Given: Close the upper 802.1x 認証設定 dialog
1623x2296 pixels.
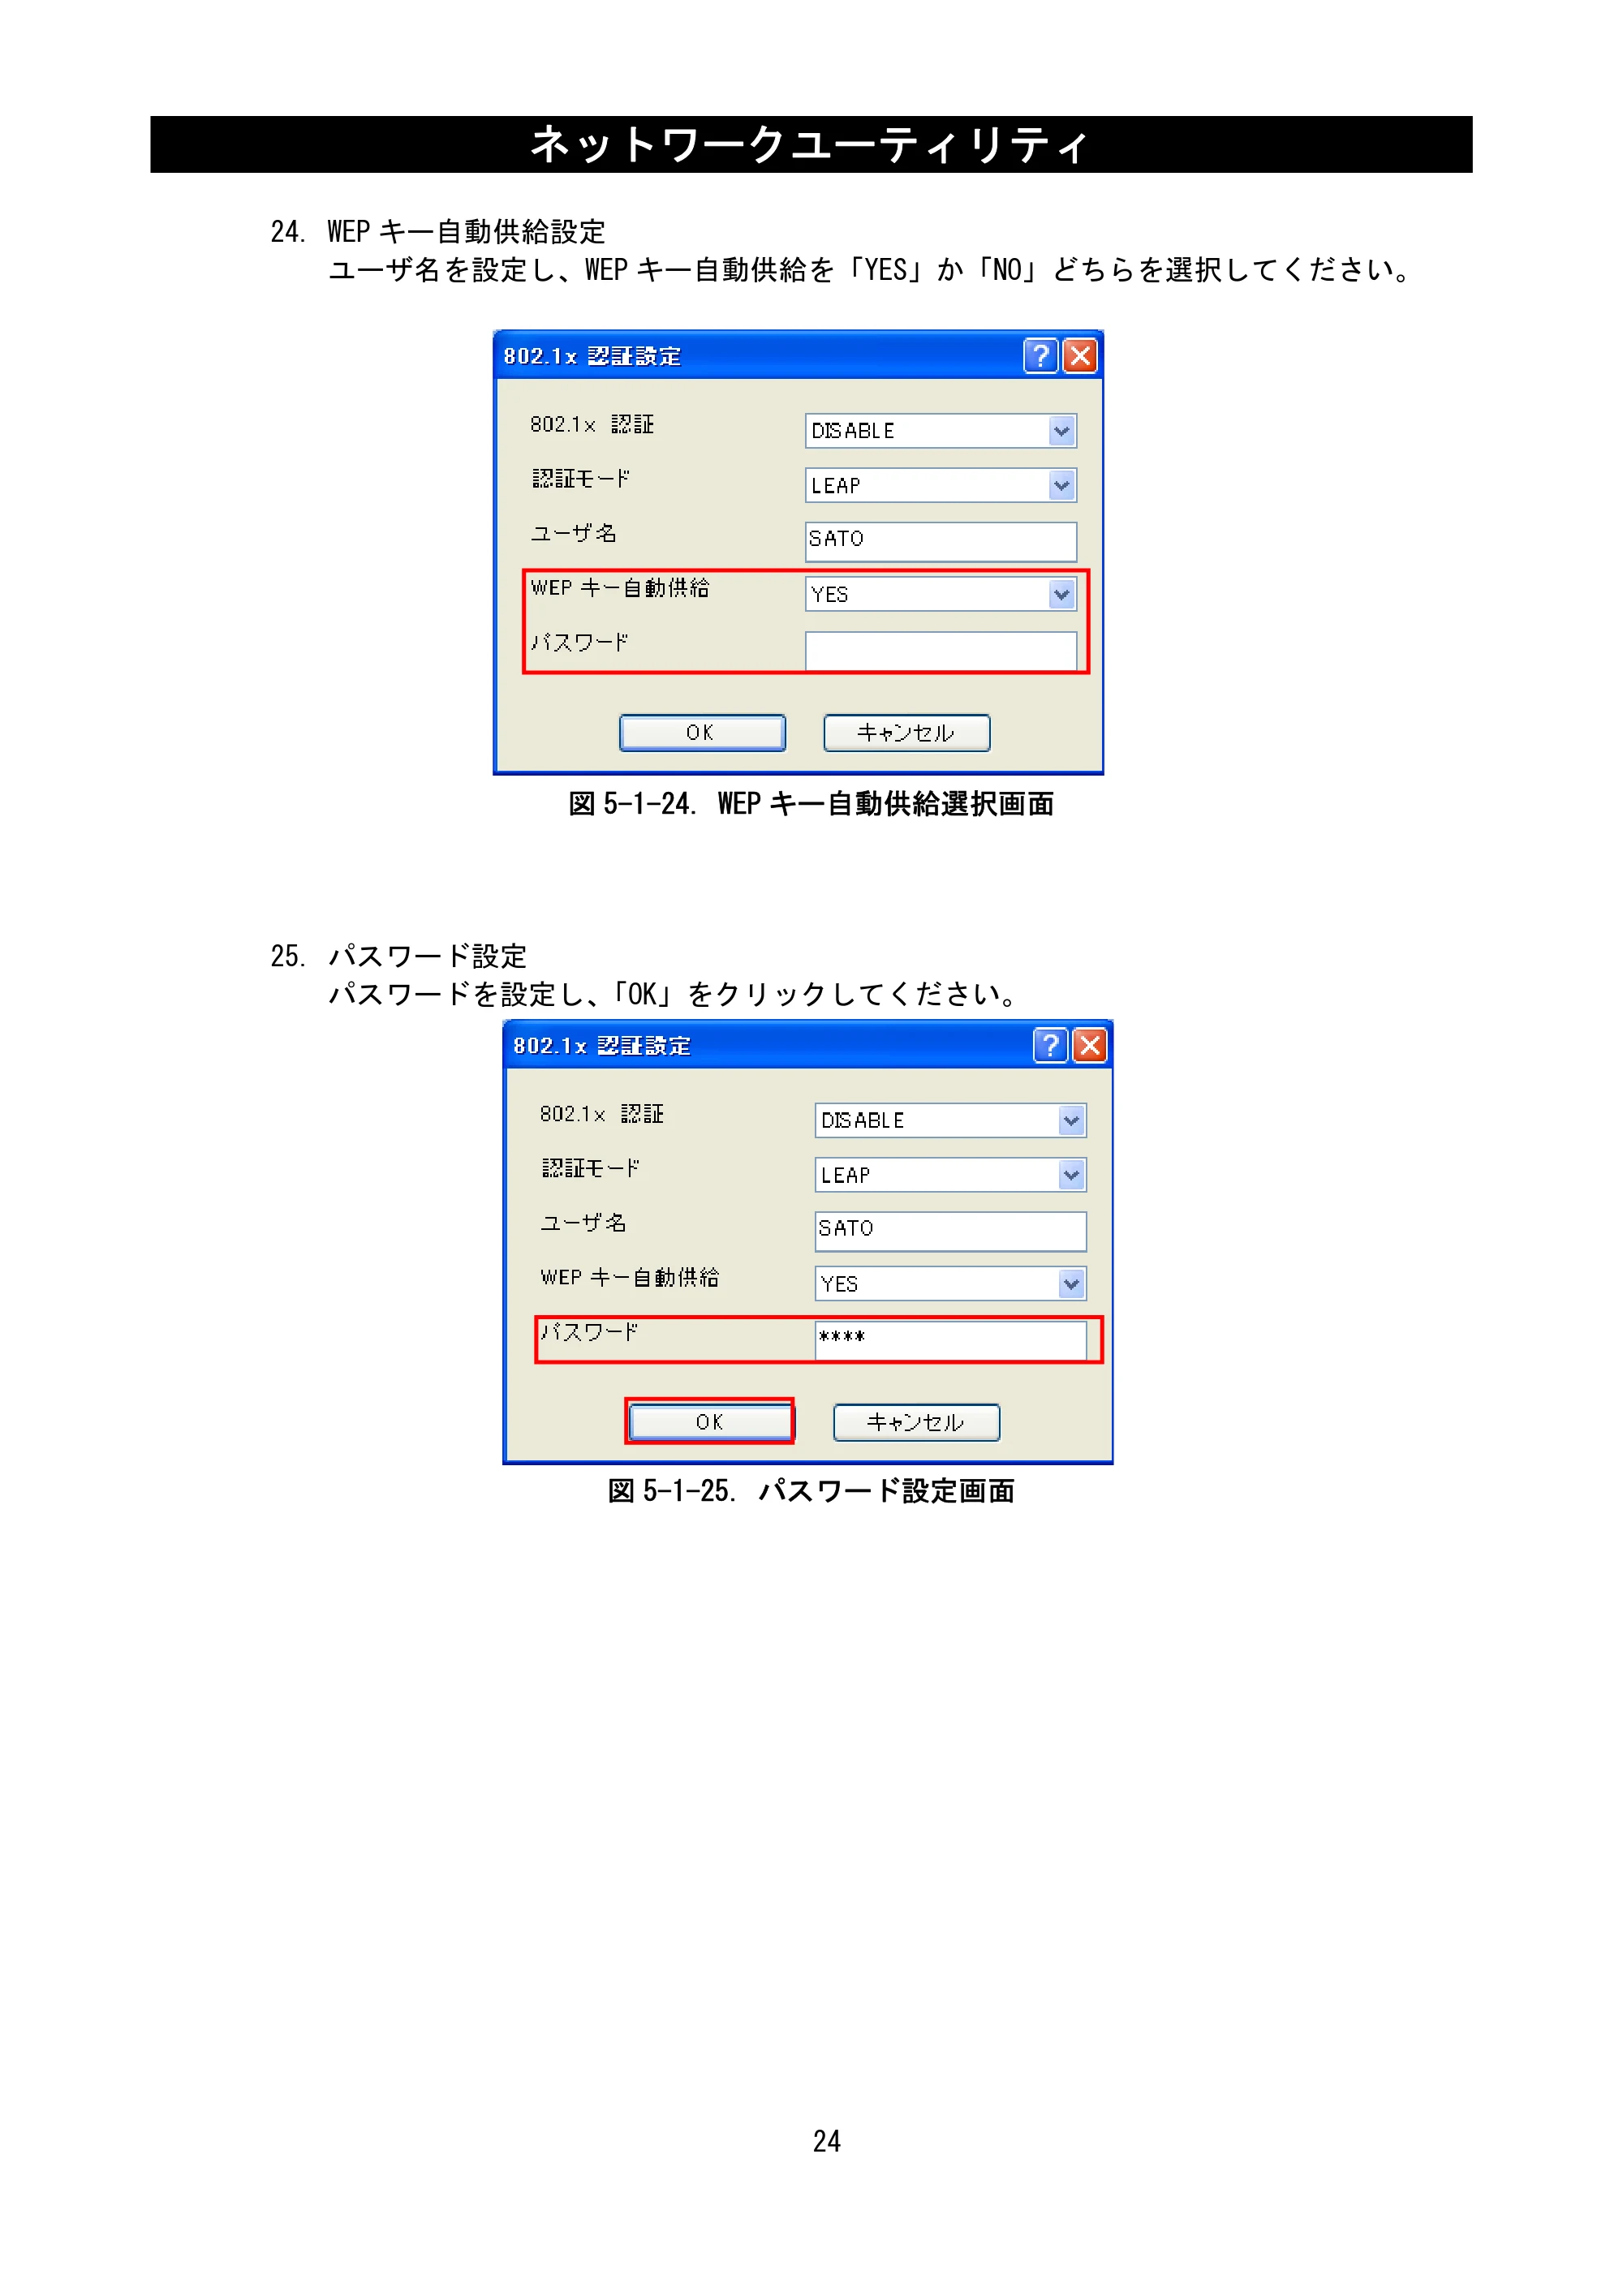Looking at the screenshot, I should [x=1080, y=355].
